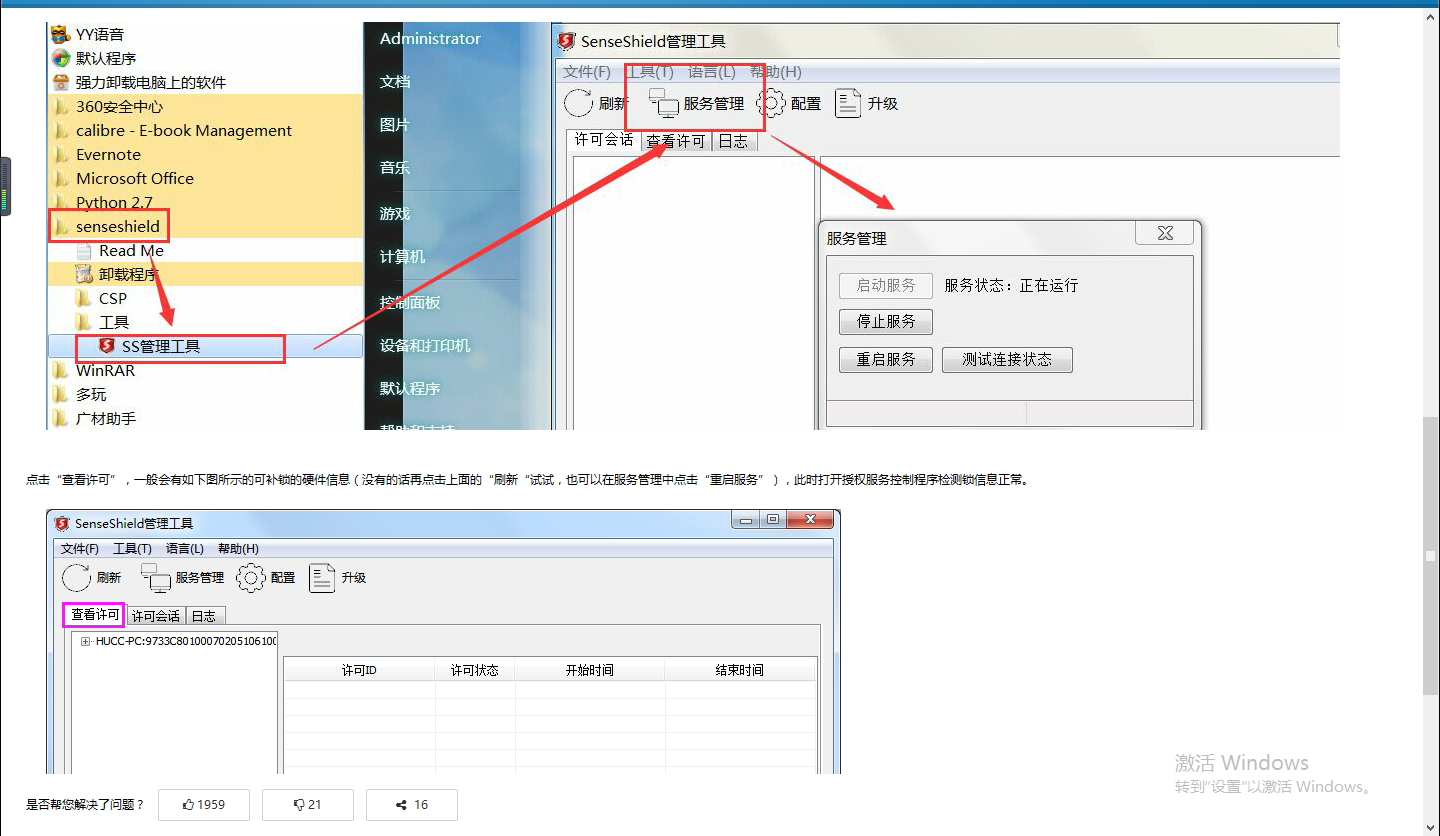Click the thumbs-up button showing 1959
1440x836 pixels.
click(204, 804)
